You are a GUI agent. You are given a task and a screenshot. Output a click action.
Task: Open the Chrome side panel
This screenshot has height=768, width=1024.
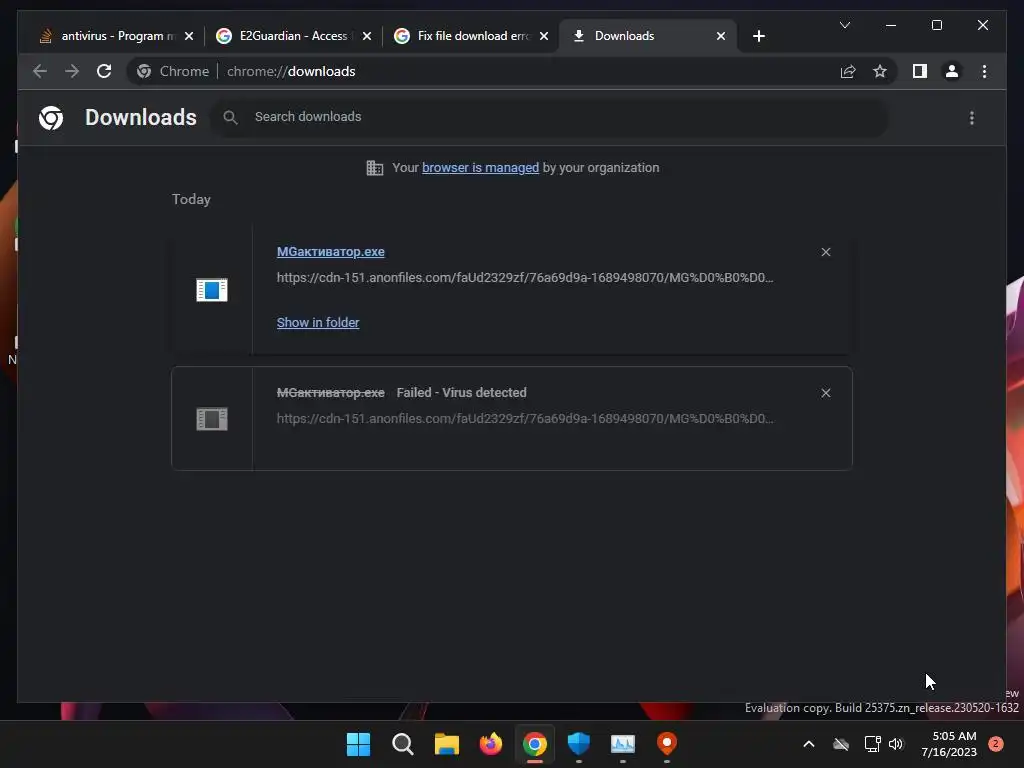(x=920, y=71)
